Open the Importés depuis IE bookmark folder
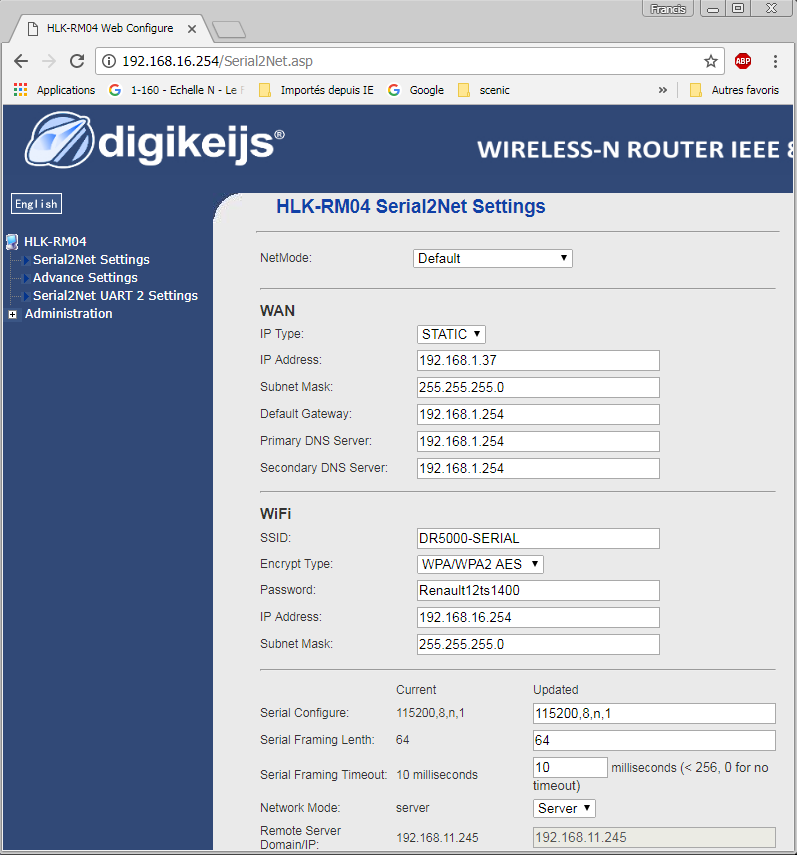797x855 pixels. point(316,90)
